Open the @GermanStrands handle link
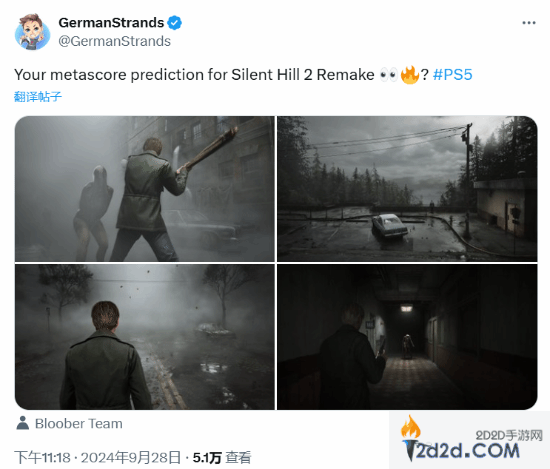 coord(114,41)
